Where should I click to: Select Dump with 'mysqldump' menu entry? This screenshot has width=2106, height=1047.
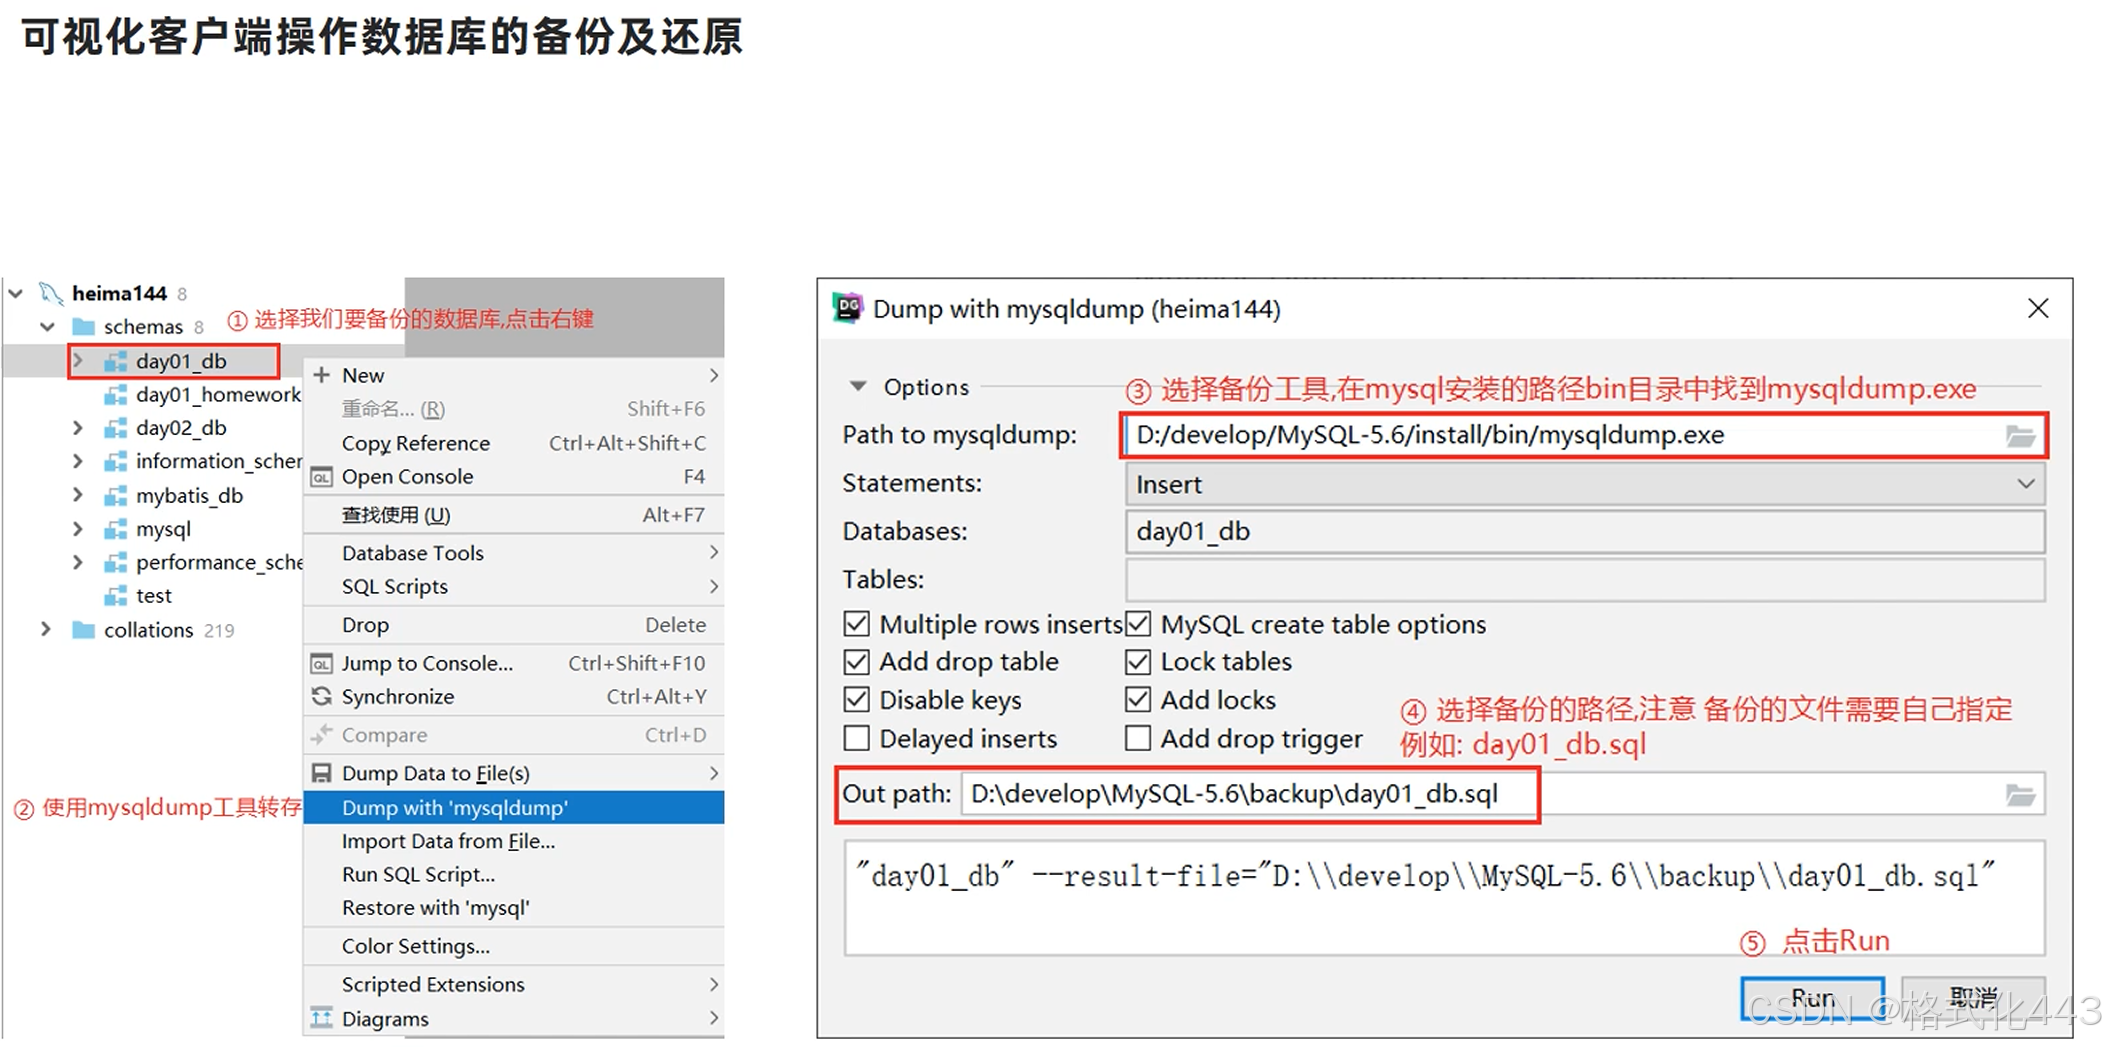click(455, 807)
